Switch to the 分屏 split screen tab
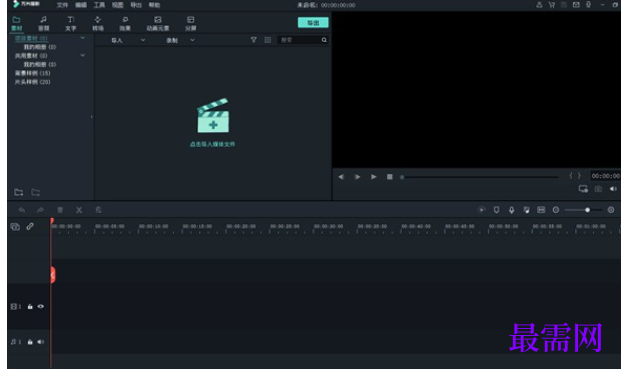The height and width of the screenshot is (369, 621). [x=190, y=24]
